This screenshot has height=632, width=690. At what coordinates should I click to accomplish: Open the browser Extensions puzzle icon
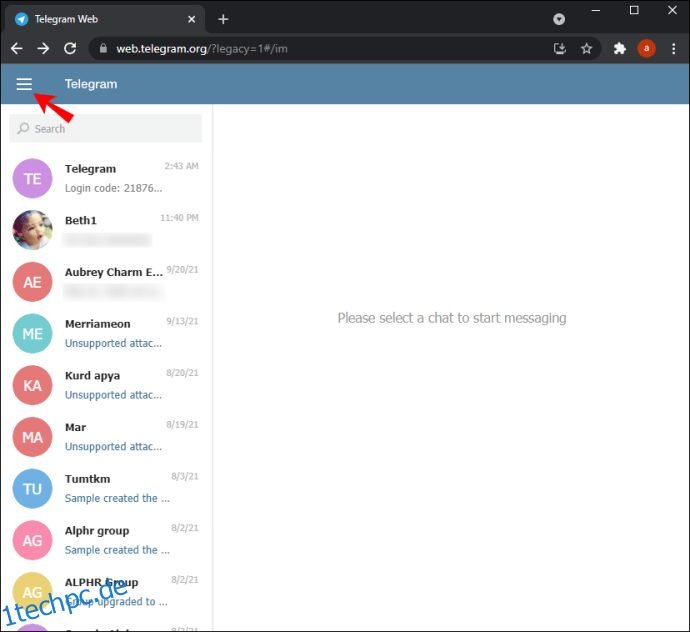coord(620,48)
